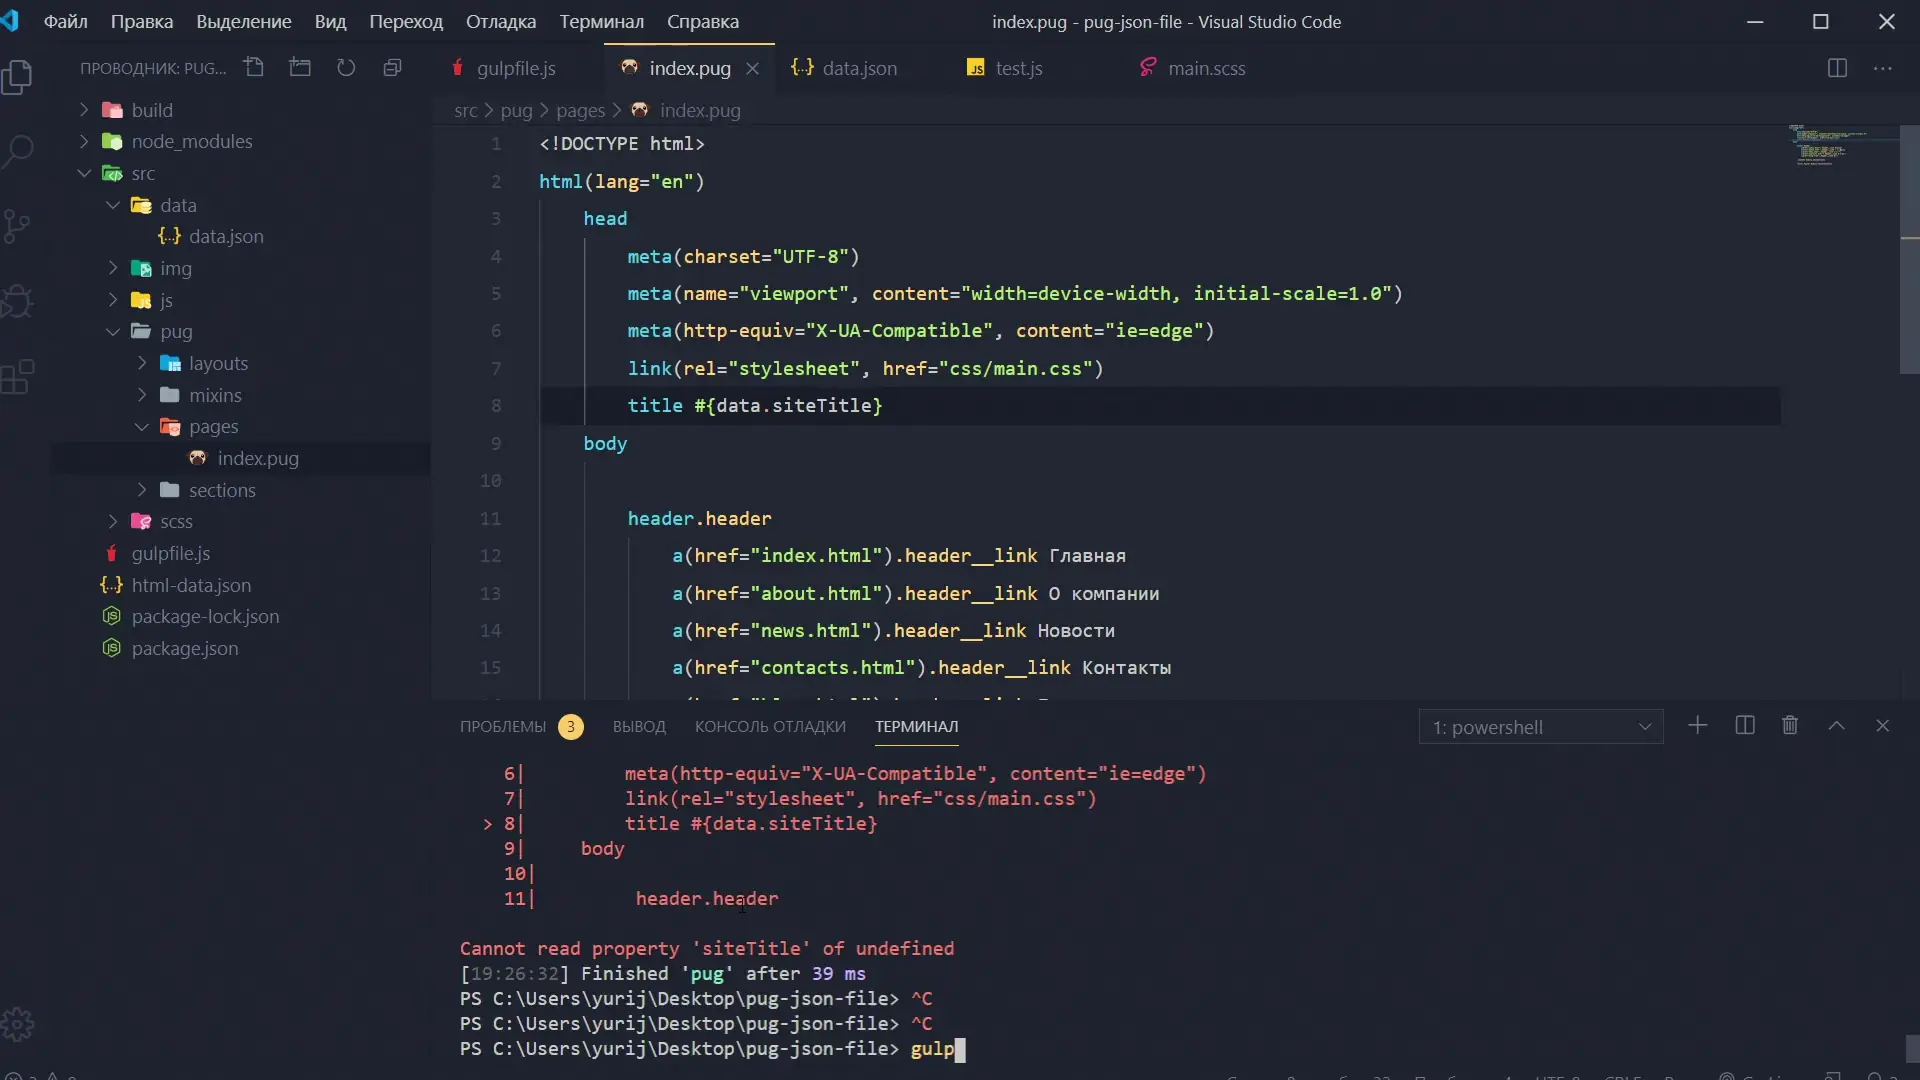
Task: Refresh the explorer with the refresh icon
Action: click(346, 68)
